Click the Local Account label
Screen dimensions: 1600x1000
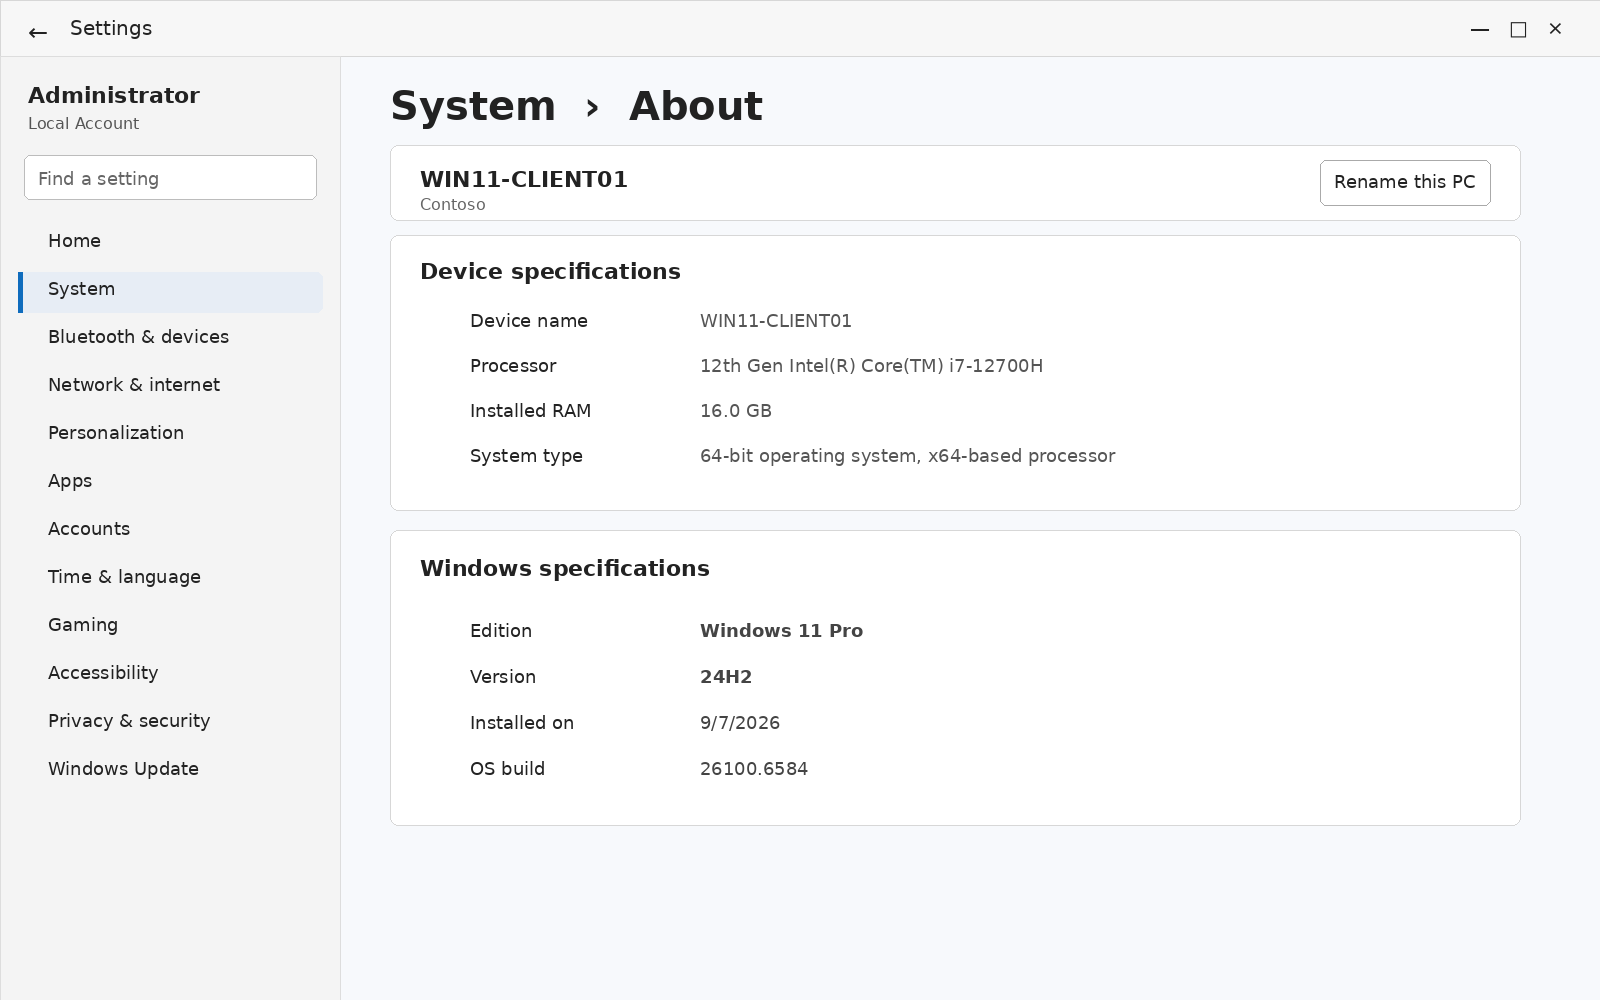[84, 123]
